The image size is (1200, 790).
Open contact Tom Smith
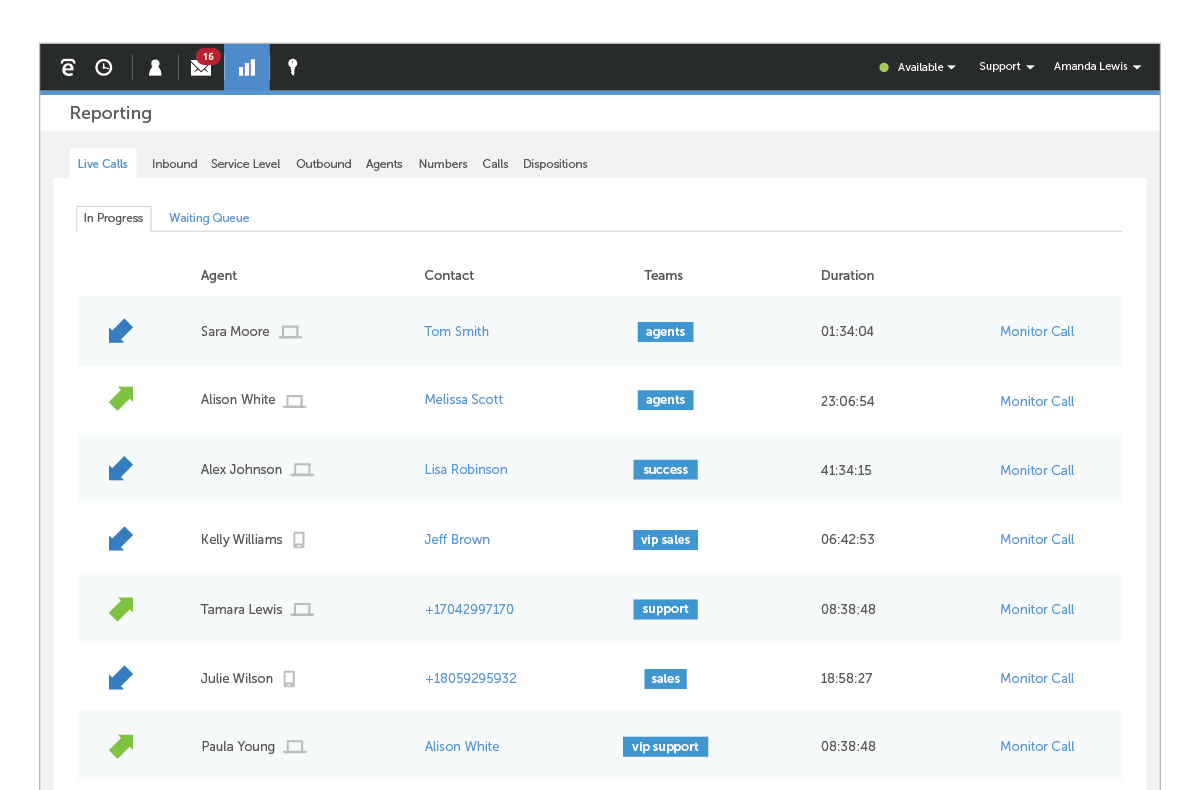pos(457,331)
